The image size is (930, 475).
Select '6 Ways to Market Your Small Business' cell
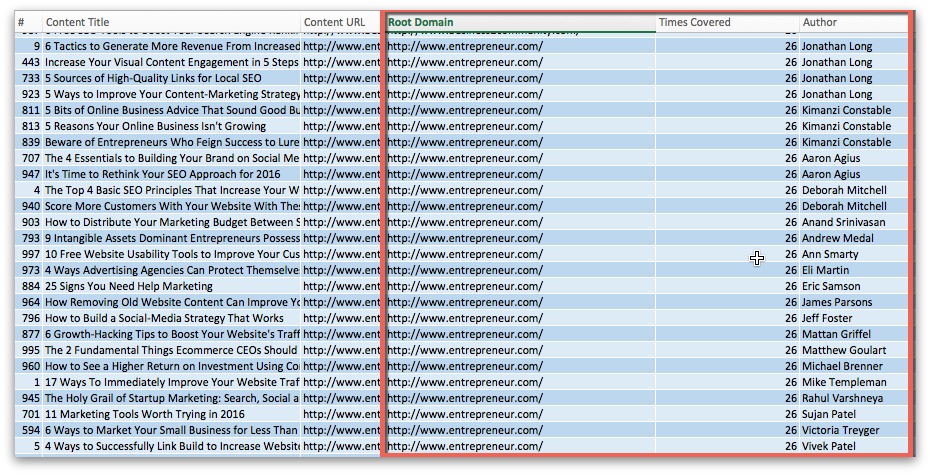[171, 431]
